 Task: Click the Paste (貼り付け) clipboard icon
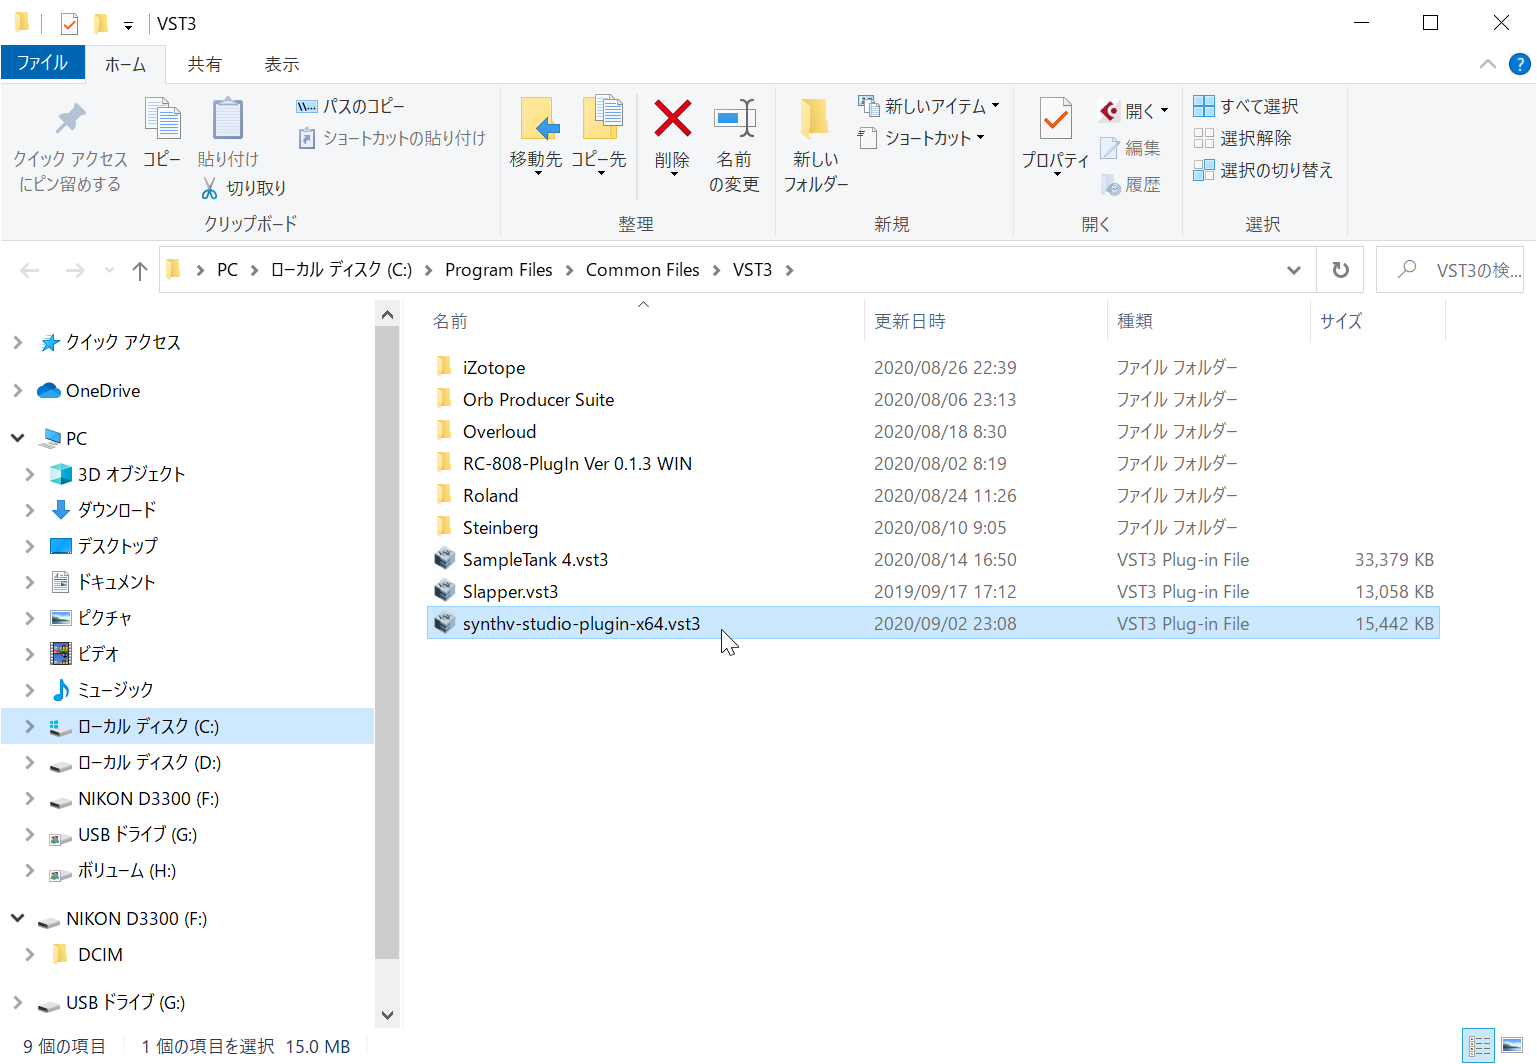coord(228,118)
